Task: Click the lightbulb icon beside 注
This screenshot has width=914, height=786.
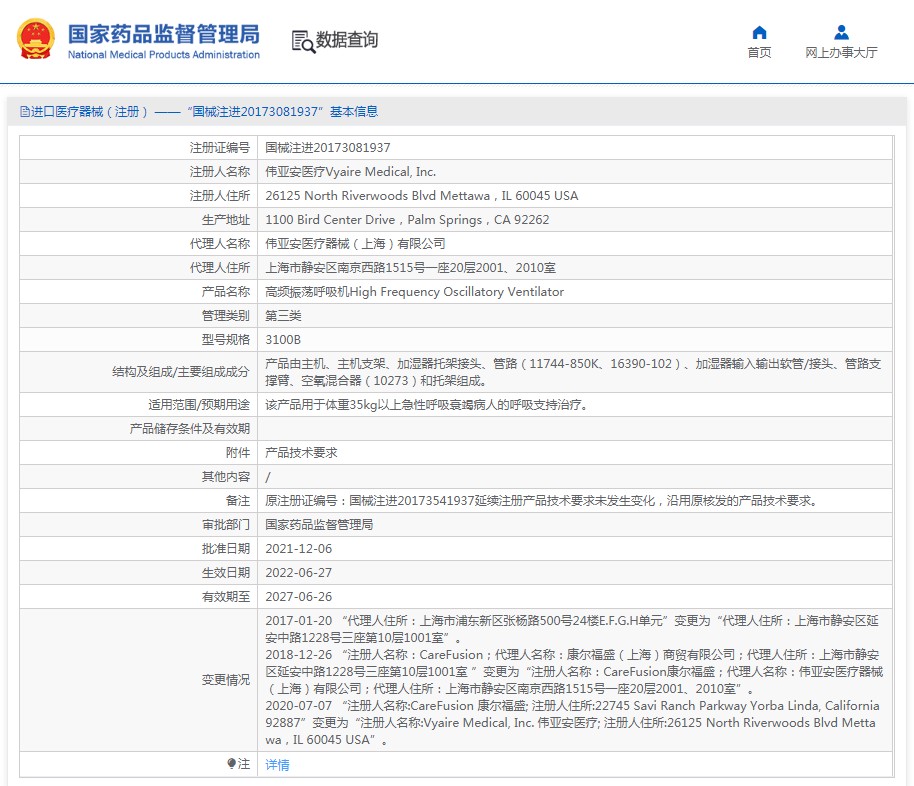Action: 231,764
